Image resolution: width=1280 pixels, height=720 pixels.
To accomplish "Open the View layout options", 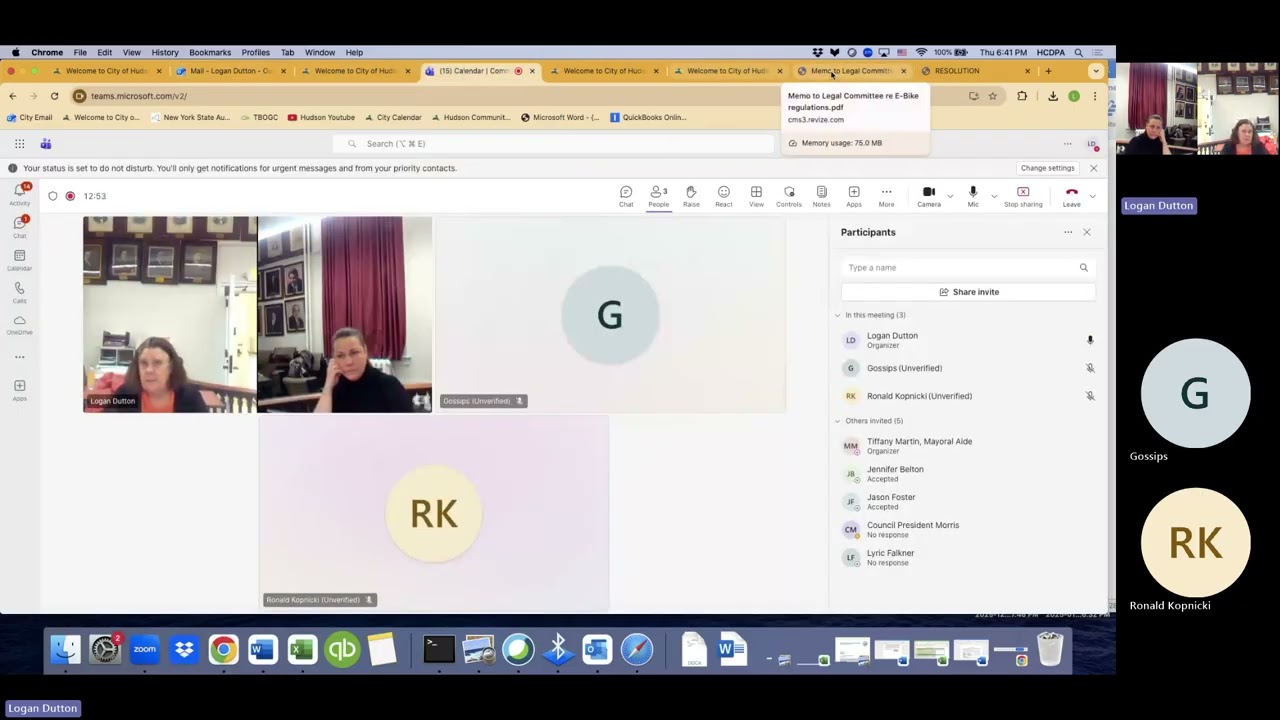I will coord(756,196).
